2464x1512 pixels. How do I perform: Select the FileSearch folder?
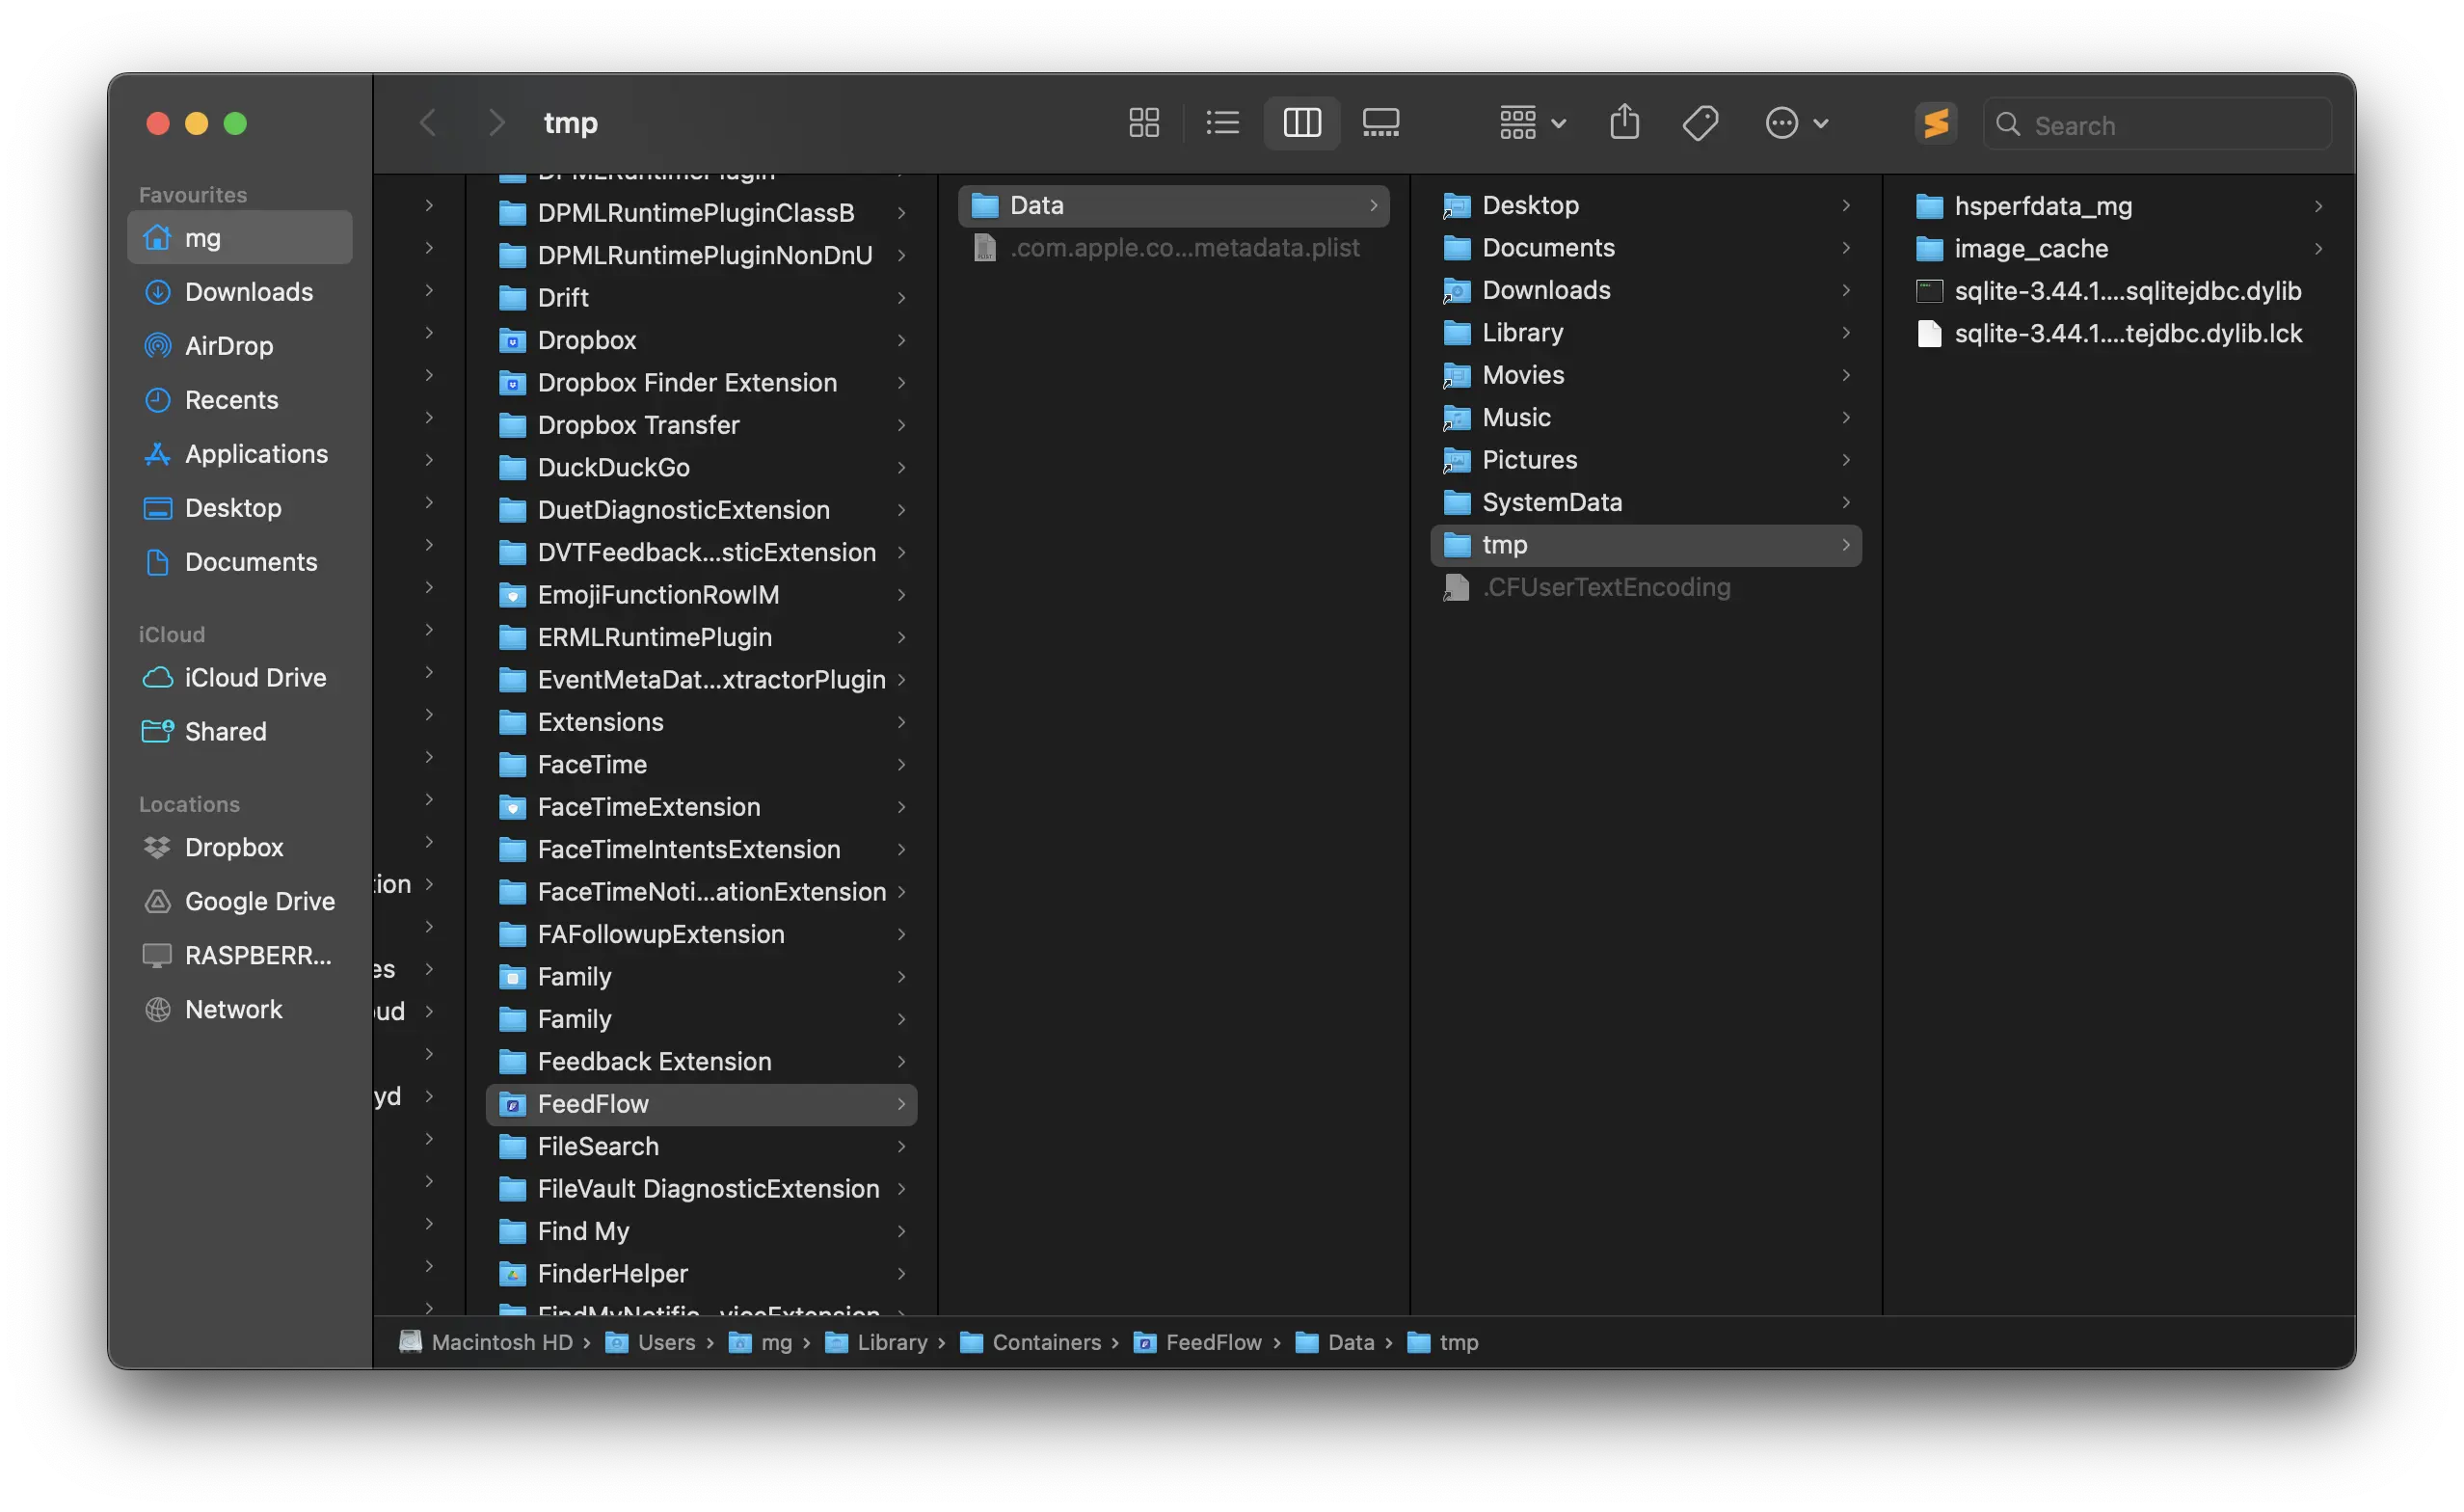(x=701, y=1147)
